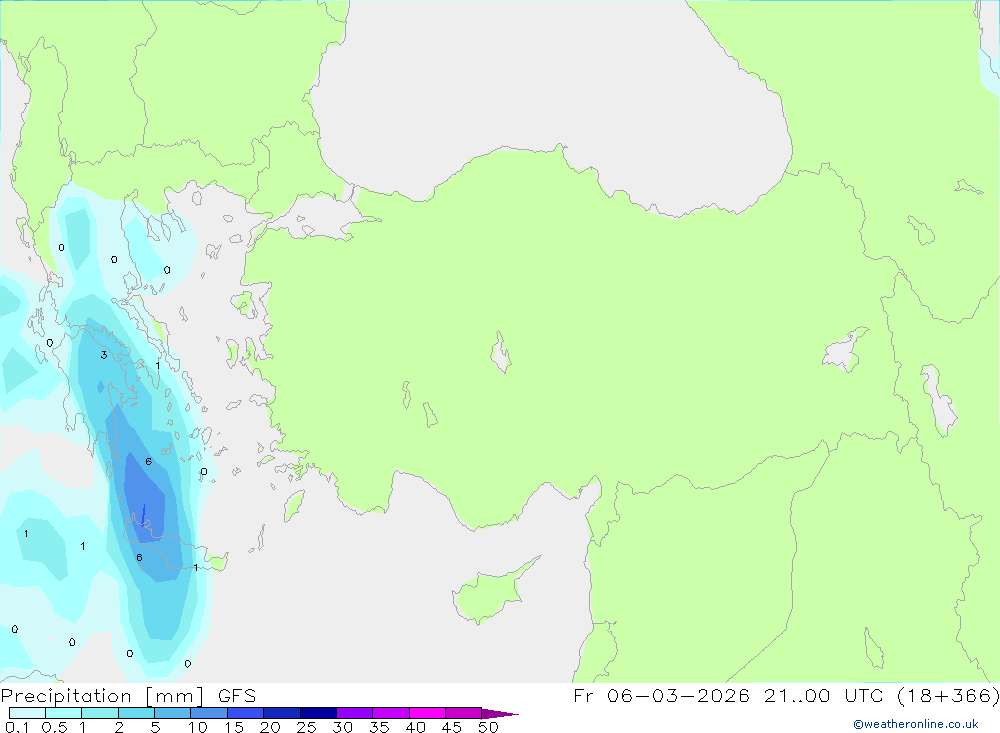
Task: Click the legend label '10'
Action: pos(198,727)
